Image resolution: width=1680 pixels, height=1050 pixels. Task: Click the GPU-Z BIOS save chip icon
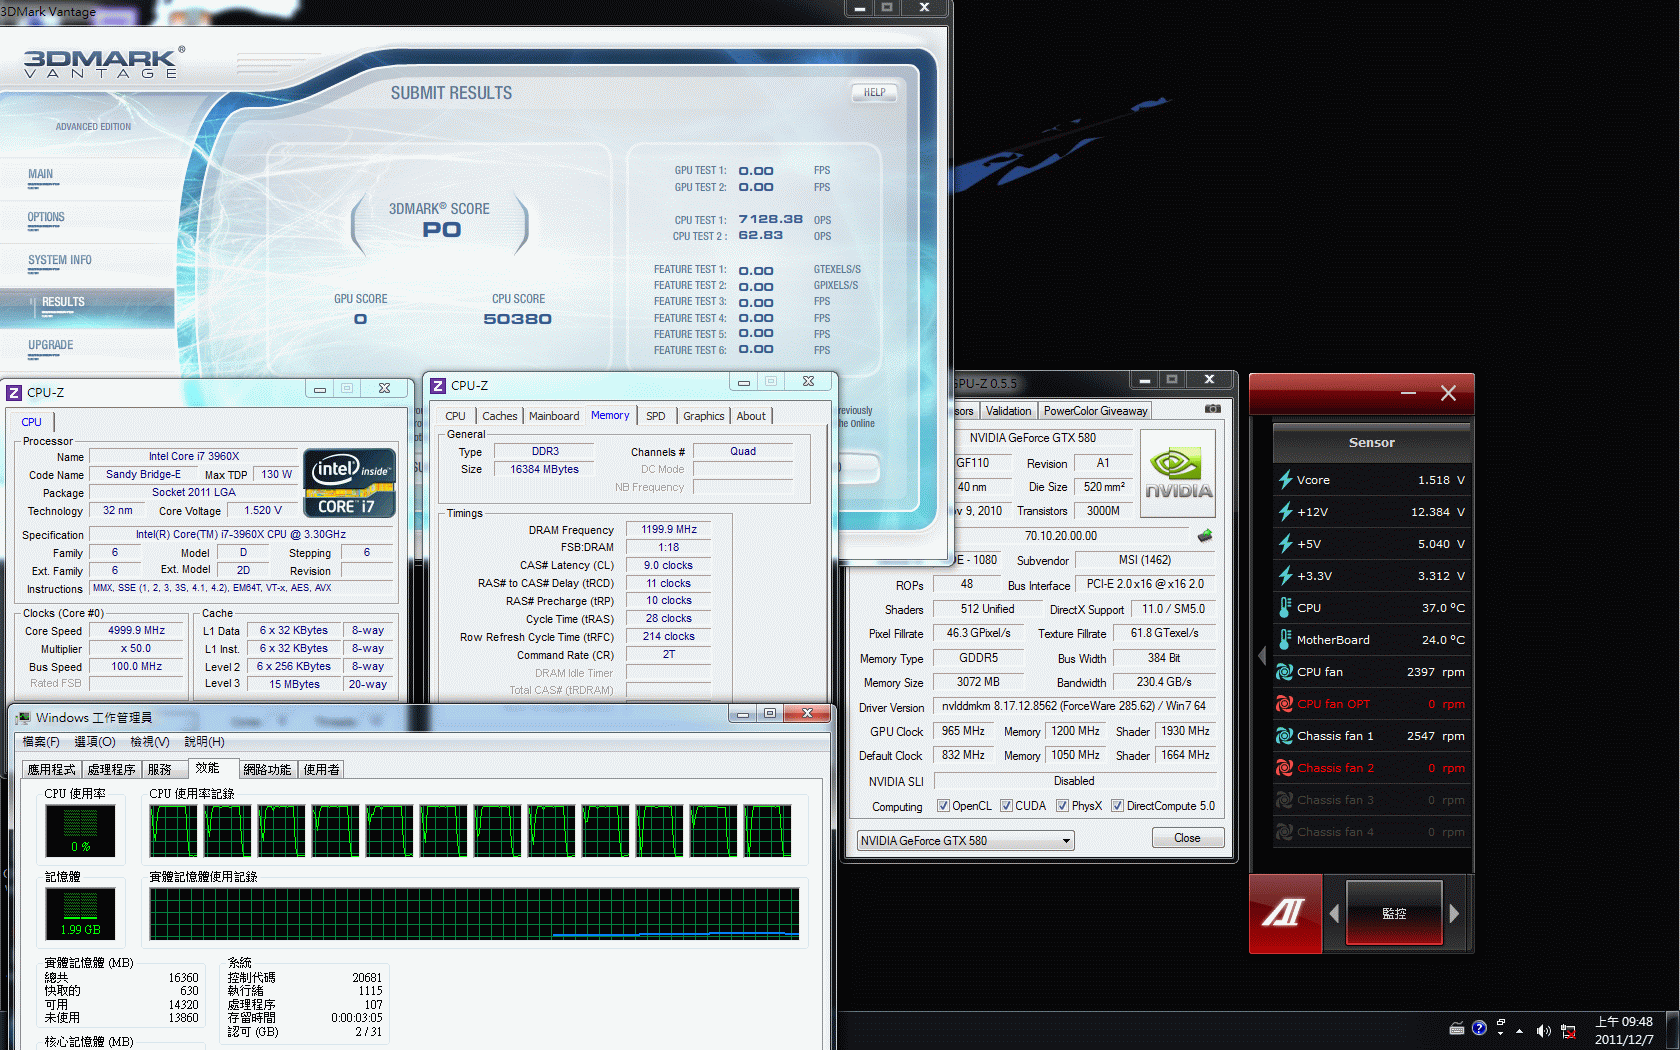[x=1205, y=536]
